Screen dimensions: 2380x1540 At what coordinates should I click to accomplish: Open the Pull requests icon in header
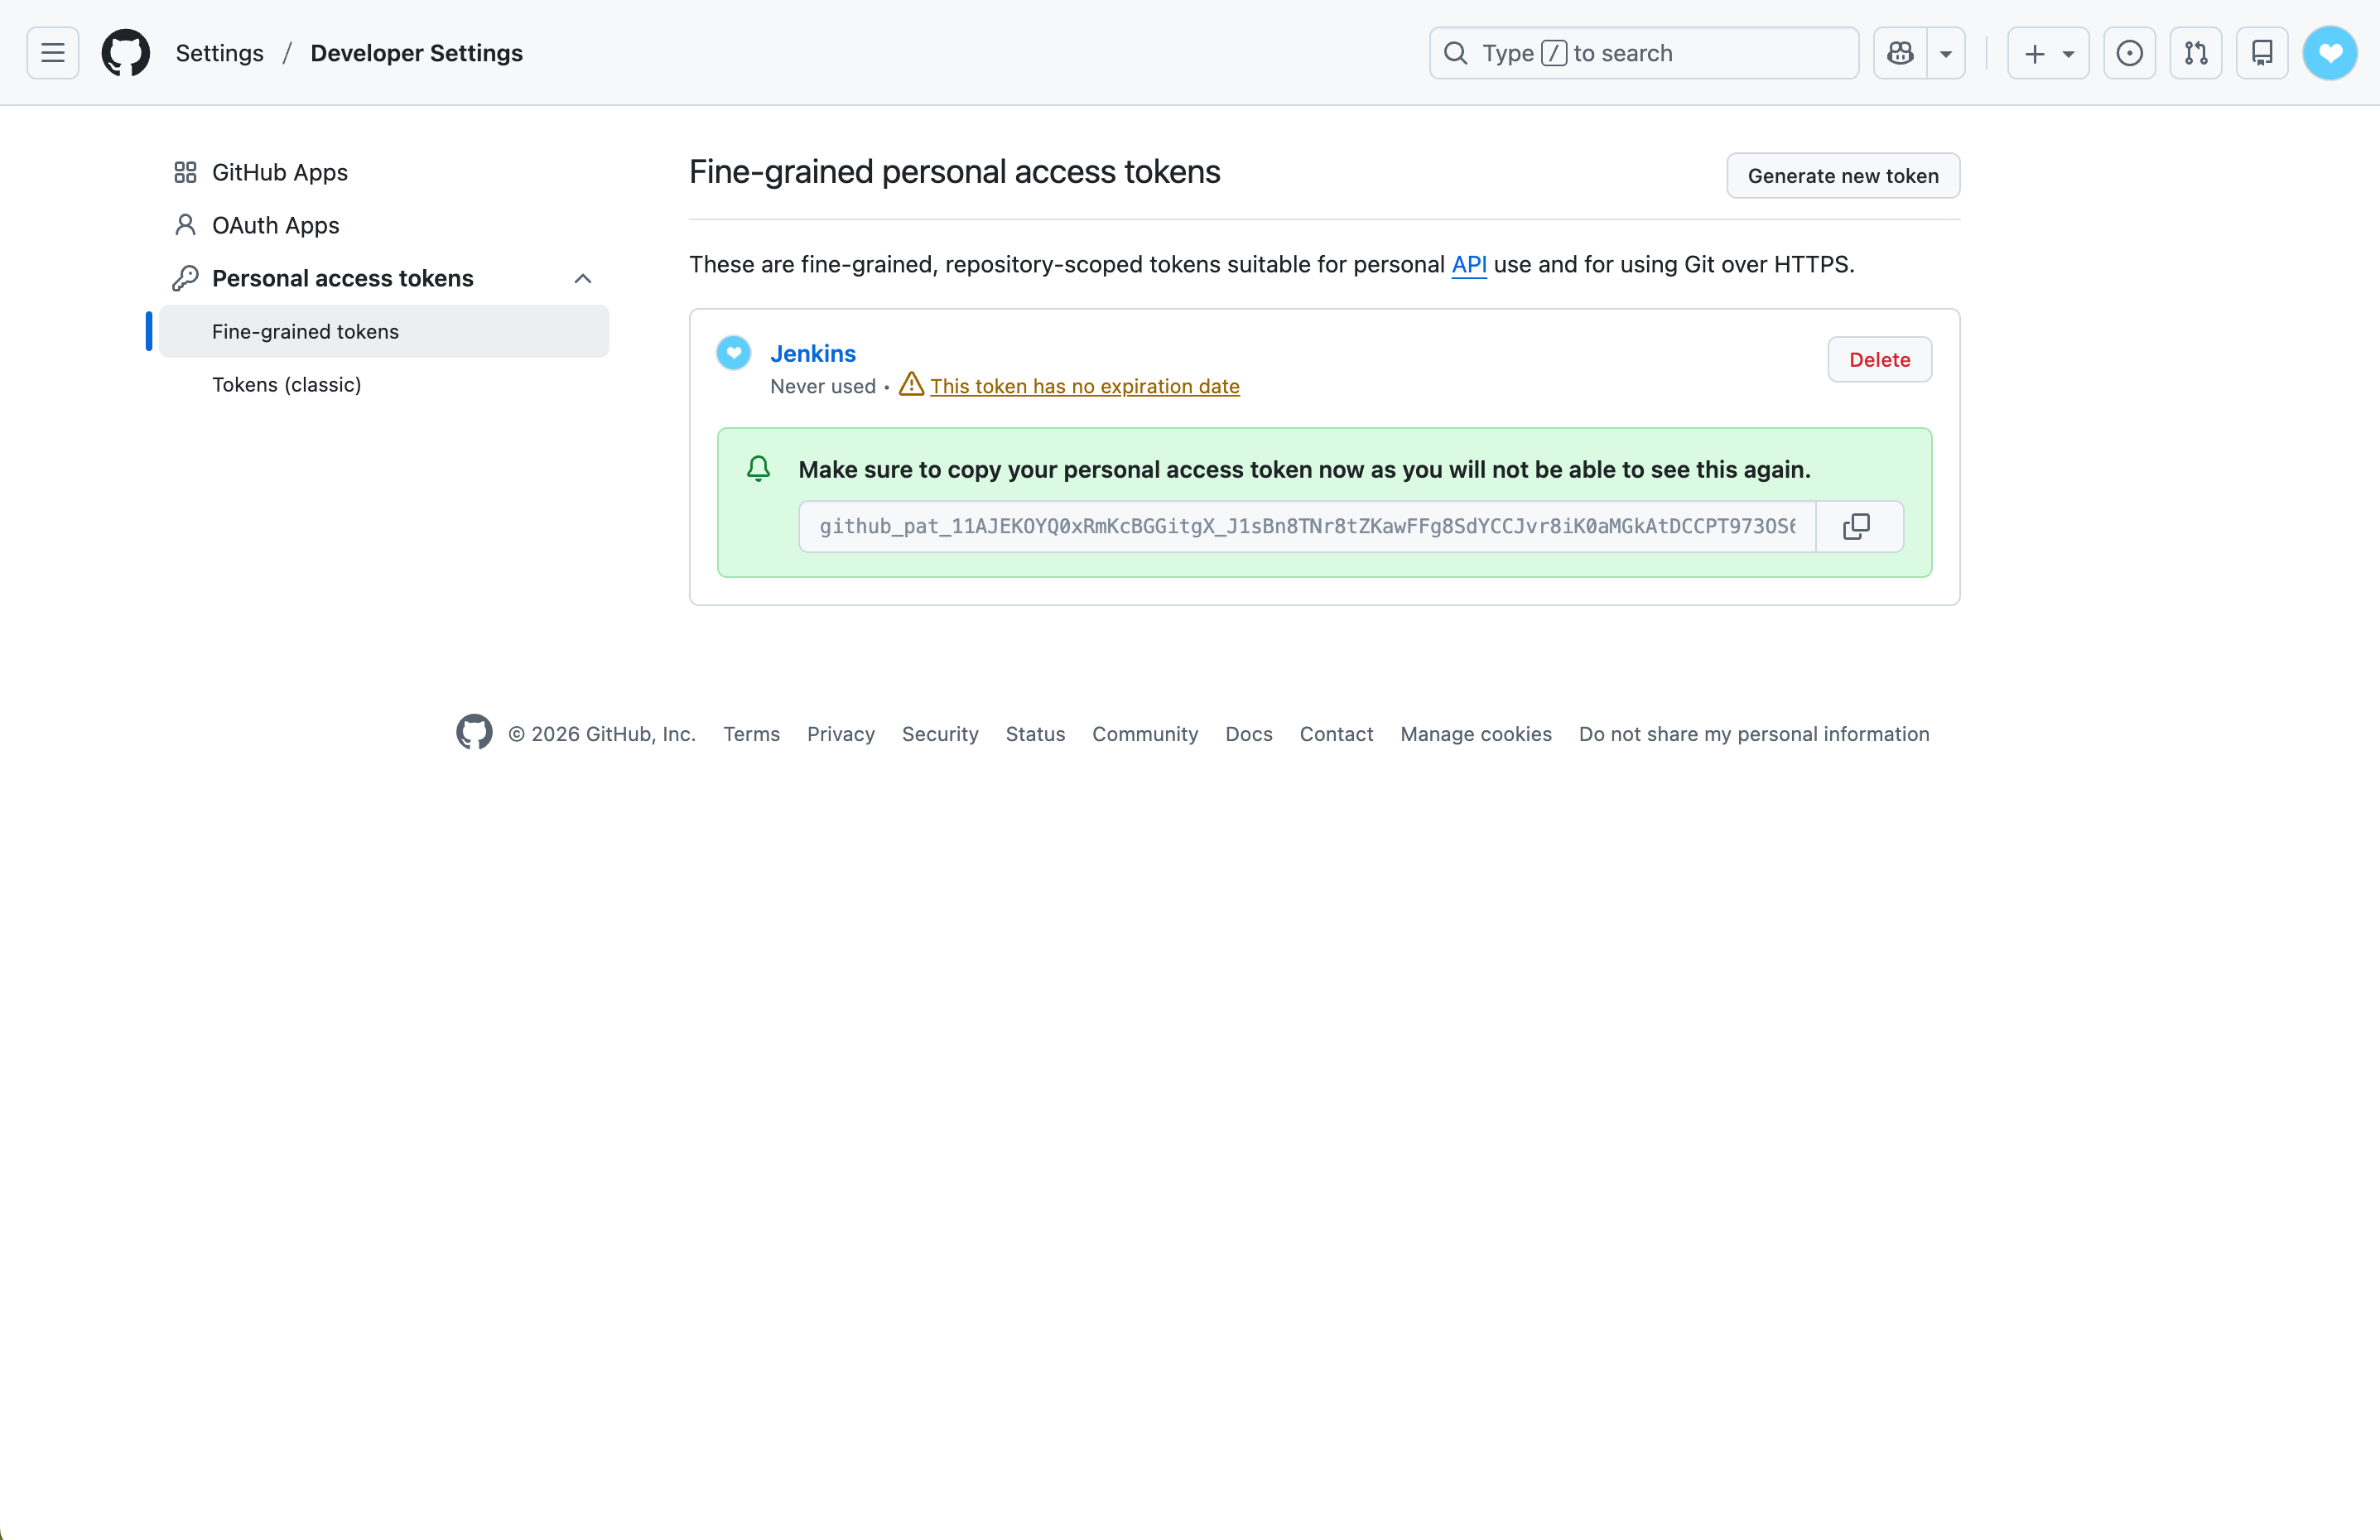(2195, 53)
